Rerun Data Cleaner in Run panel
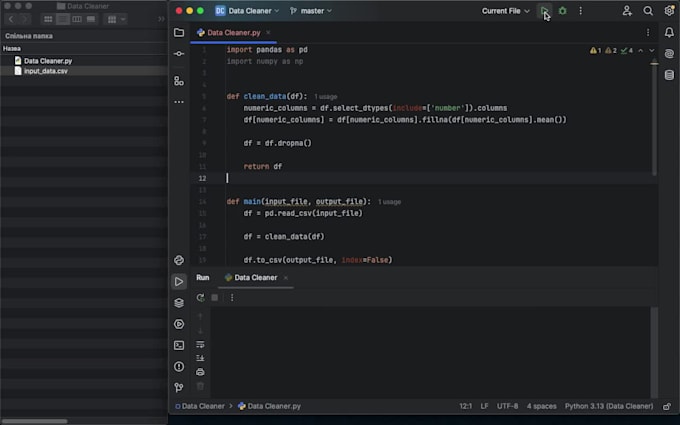Screen dimensions: 680x425 tap(200, 298)
